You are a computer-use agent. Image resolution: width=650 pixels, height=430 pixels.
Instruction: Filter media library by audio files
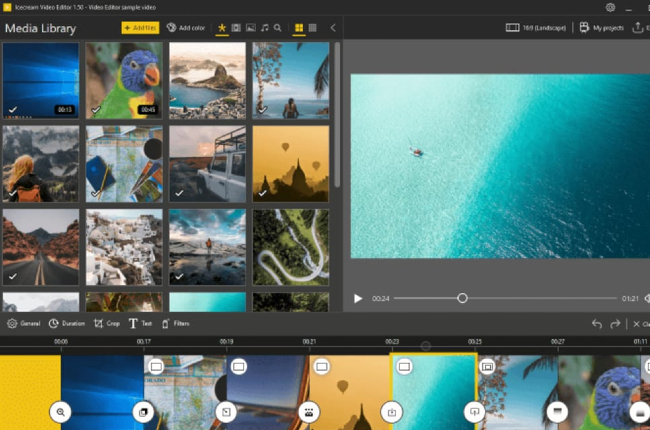tap(264, 28)
